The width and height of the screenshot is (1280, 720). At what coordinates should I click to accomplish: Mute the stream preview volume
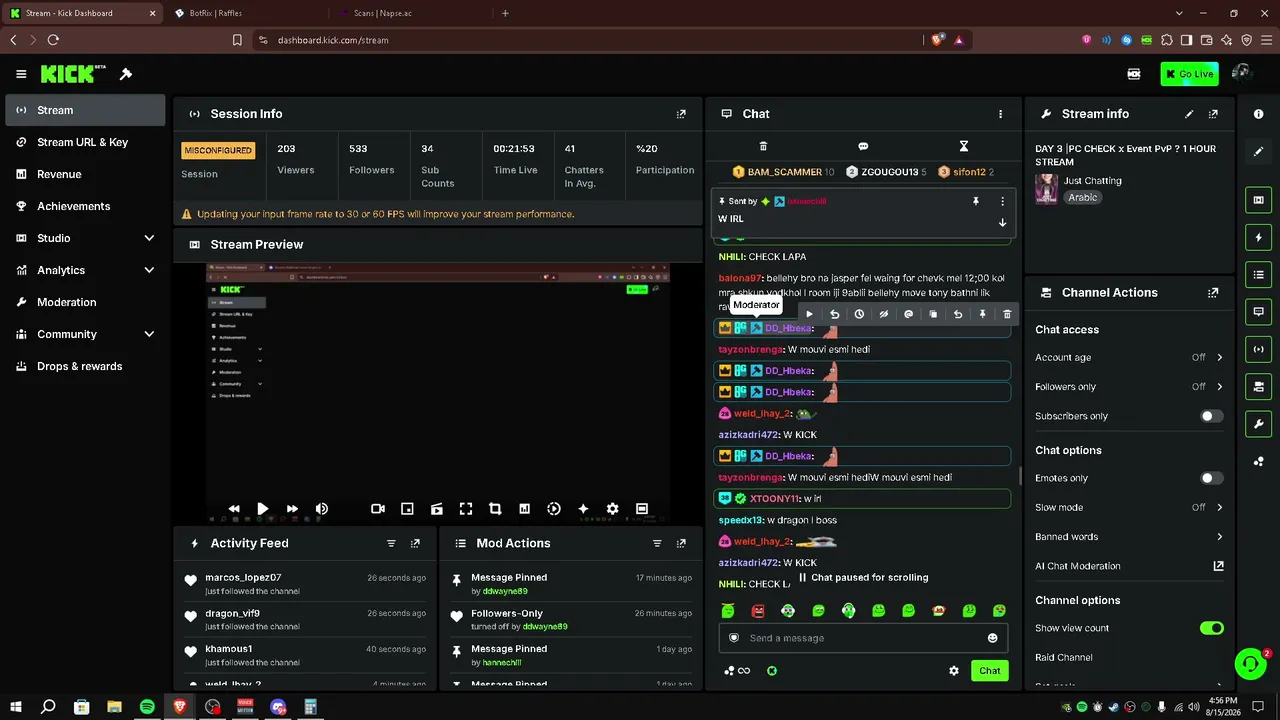(321, 509)
